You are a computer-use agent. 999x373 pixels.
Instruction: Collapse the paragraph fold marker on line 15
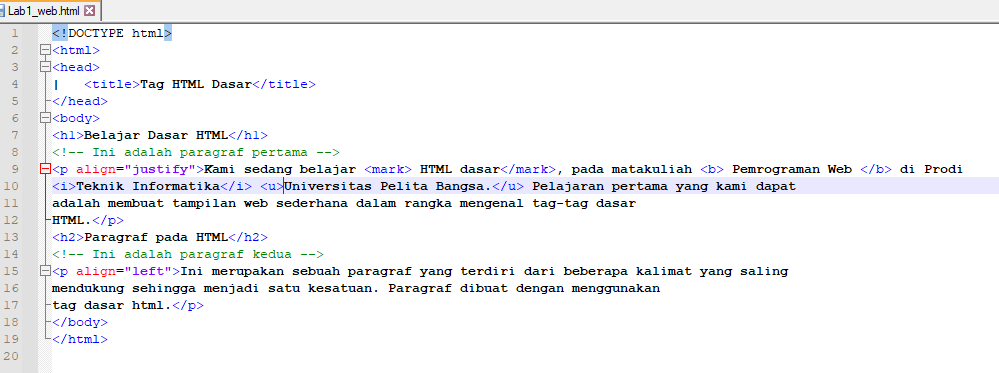tap(45, 271)
